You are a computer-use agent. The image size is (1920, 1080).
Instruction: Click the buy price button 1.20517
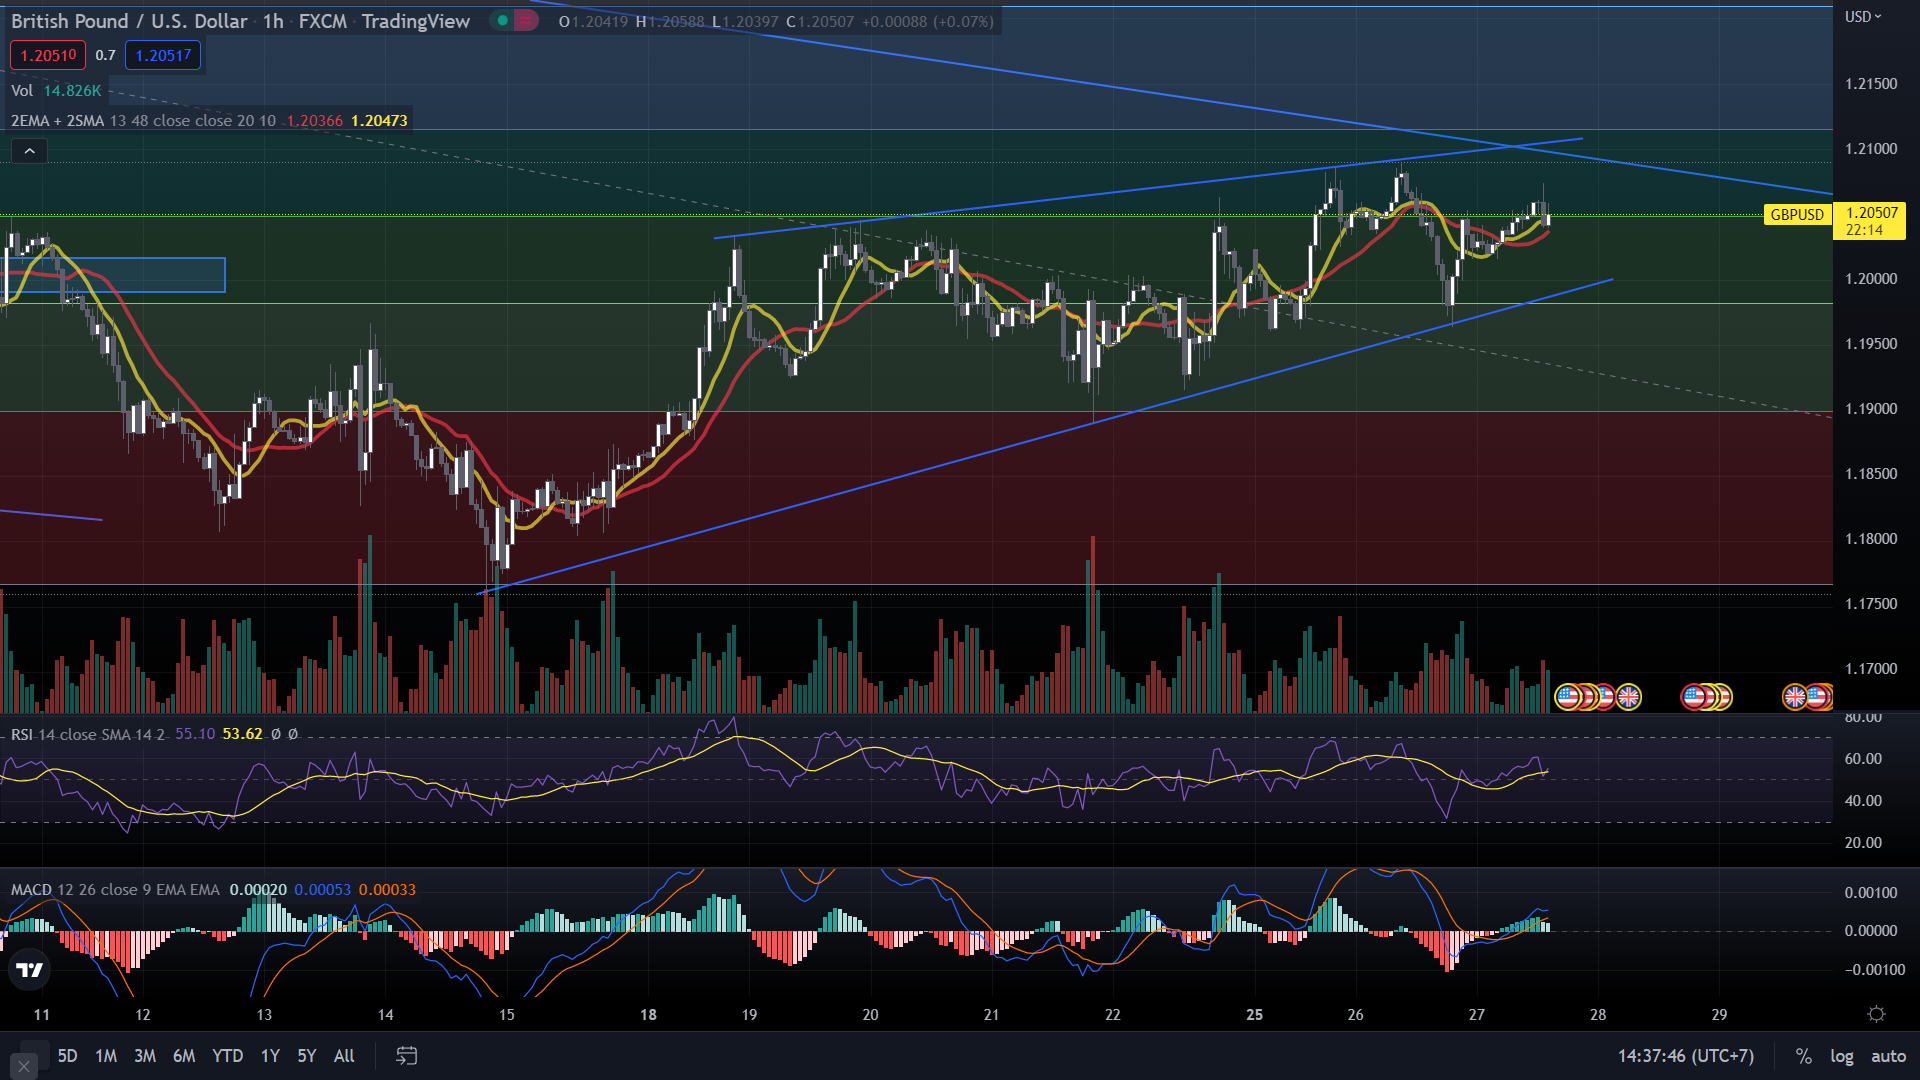click(x=163, y=55)
